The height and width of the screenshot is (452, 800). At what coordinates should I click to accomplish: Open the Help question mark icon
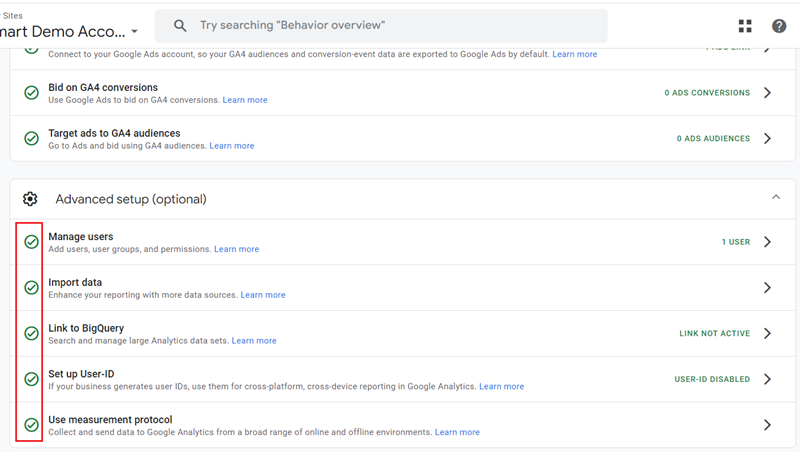click(x=779, y=26)
